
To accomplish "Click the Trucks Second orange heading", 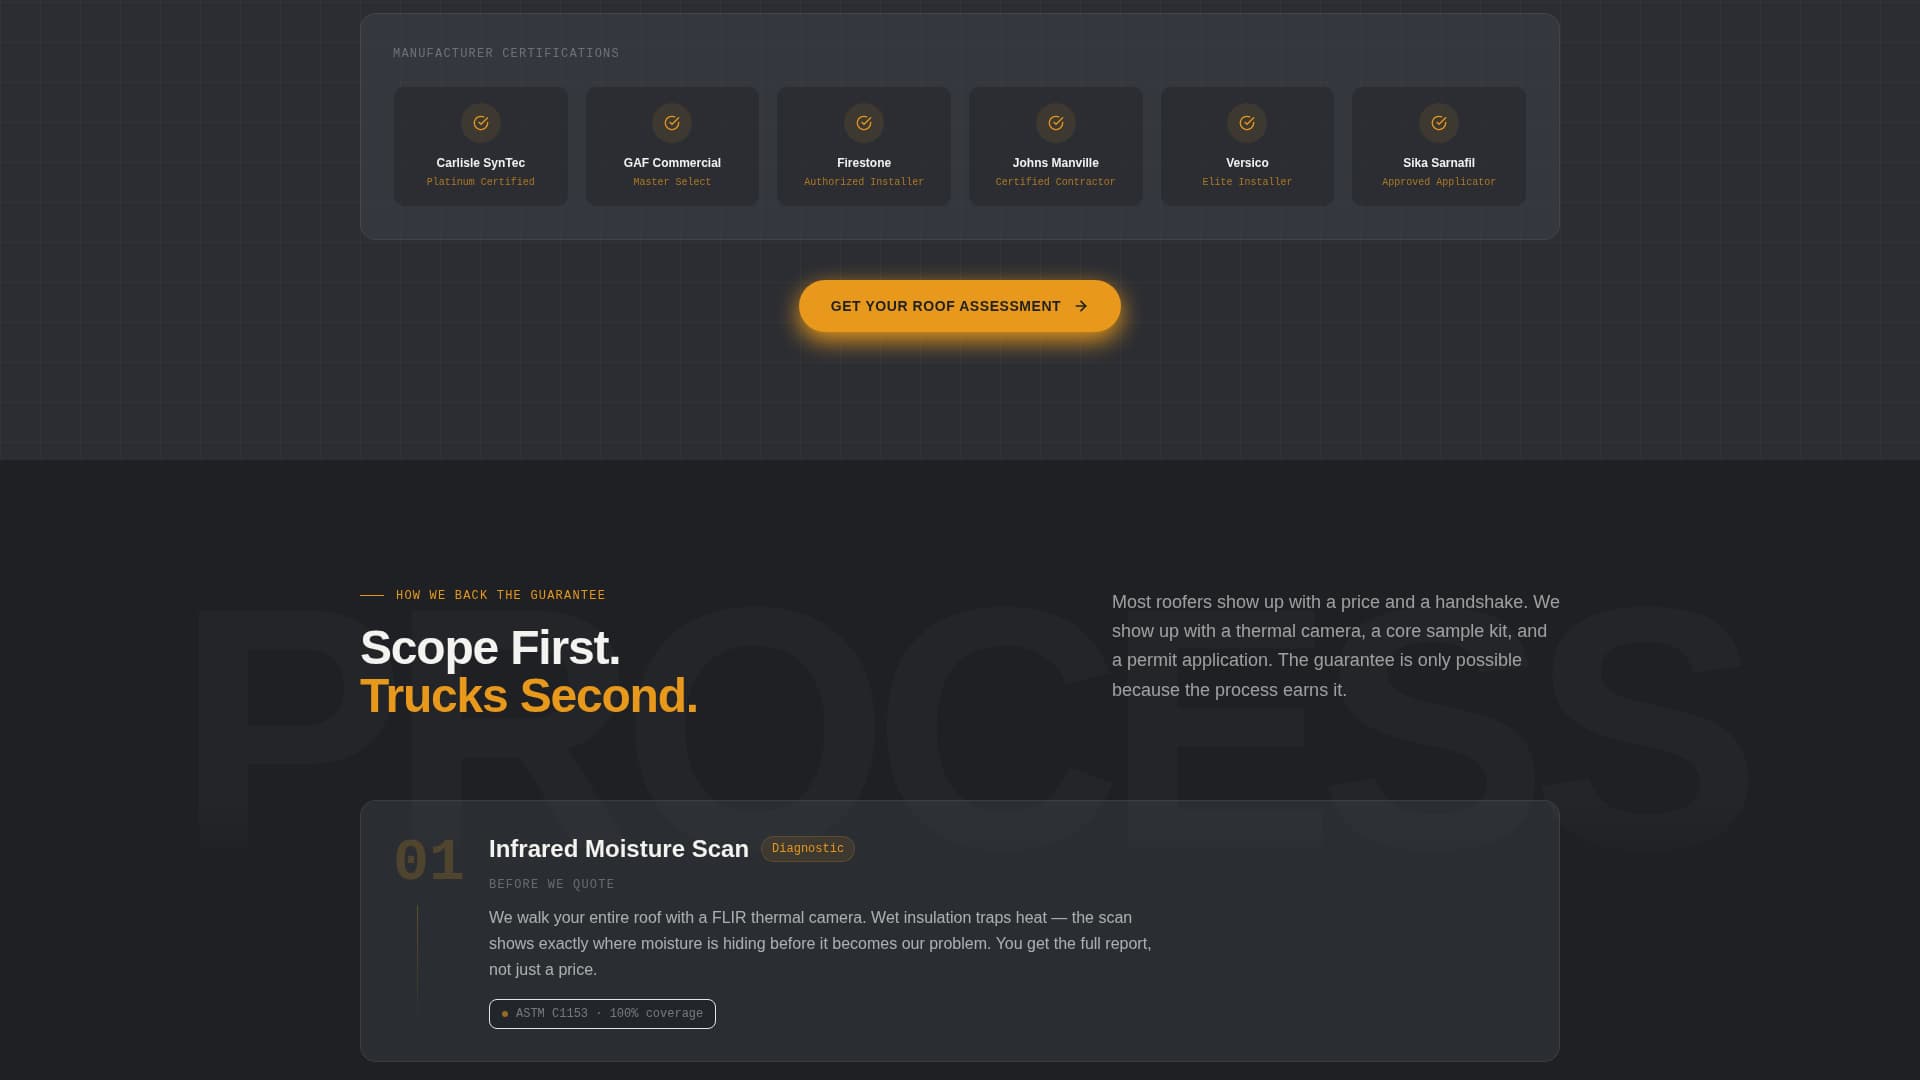I will (529, 696).
